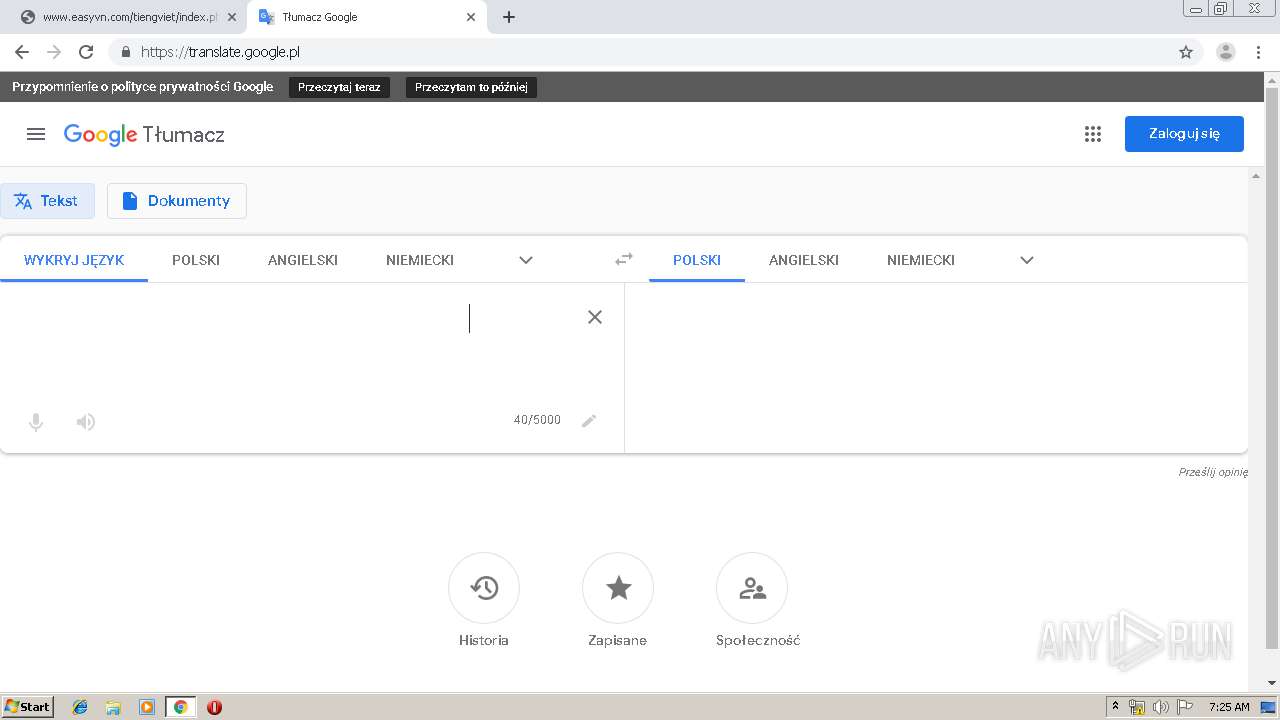Open the Historia history icon
Image resolution: width=1280 pixels, height=720 pixels.
click(484, 588)
